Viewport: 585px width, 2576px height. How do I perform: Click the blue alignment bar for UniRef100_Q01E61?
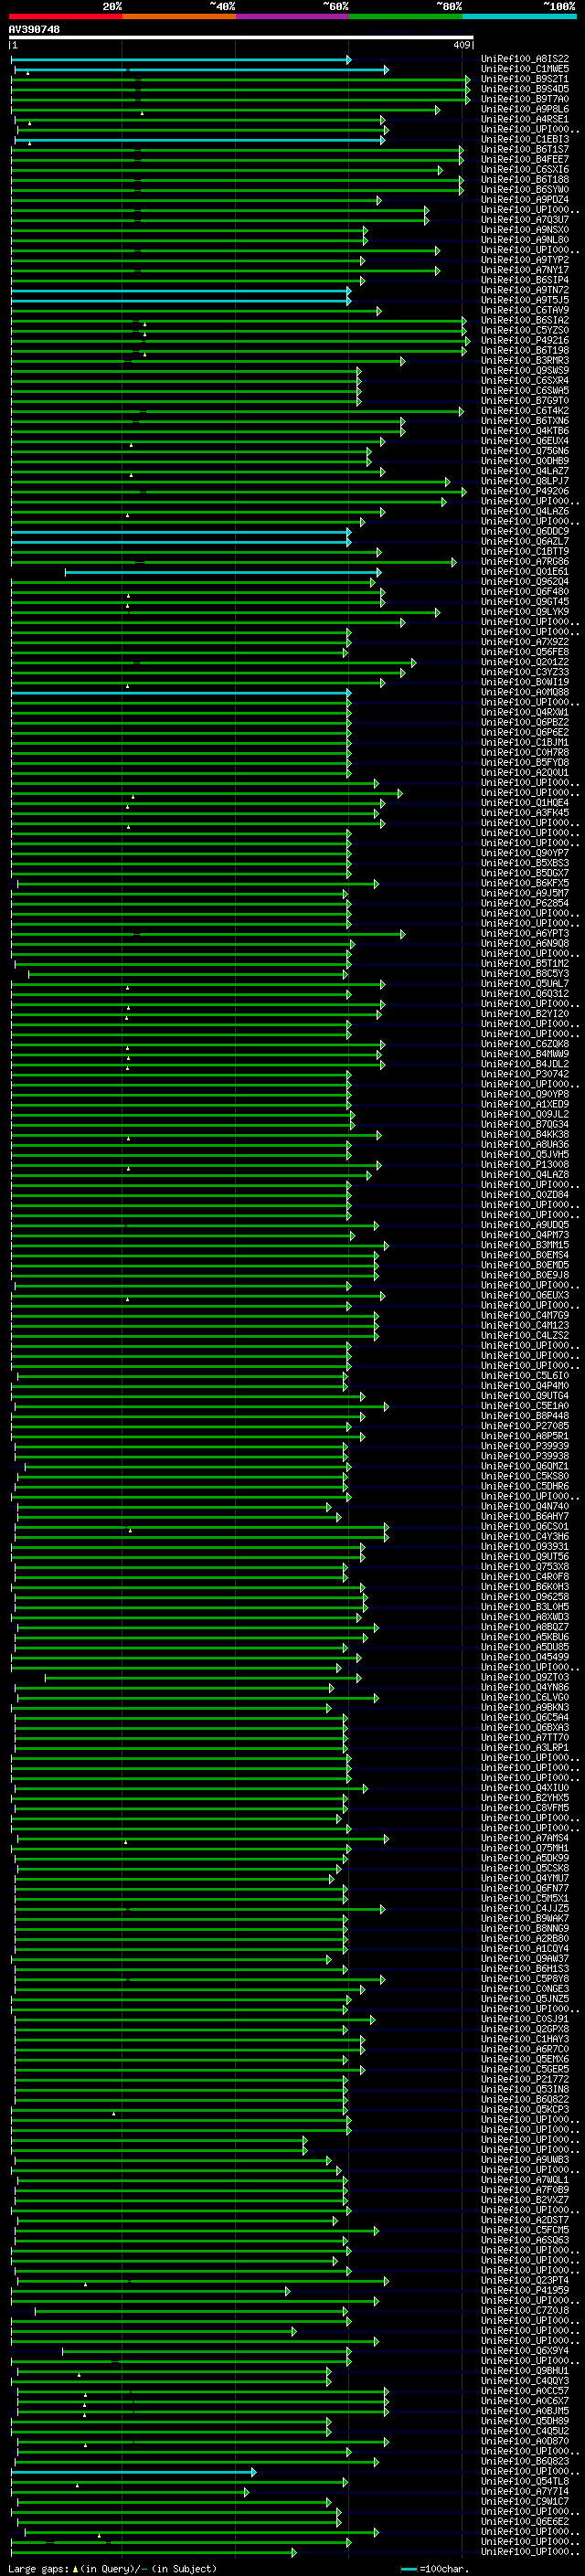223,572
